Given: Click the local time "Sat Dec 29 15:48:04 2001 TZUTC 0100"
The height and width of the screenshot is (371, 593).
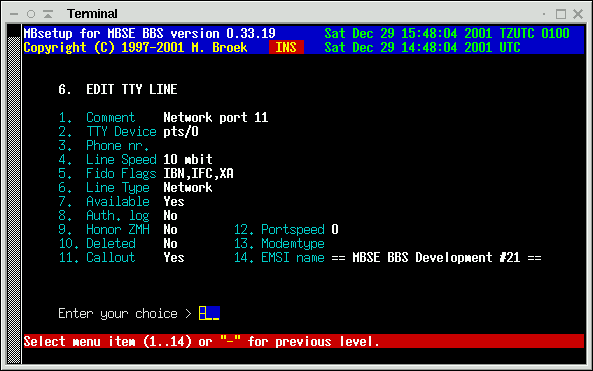Looking at the screenshot, I should pos(447,34).
